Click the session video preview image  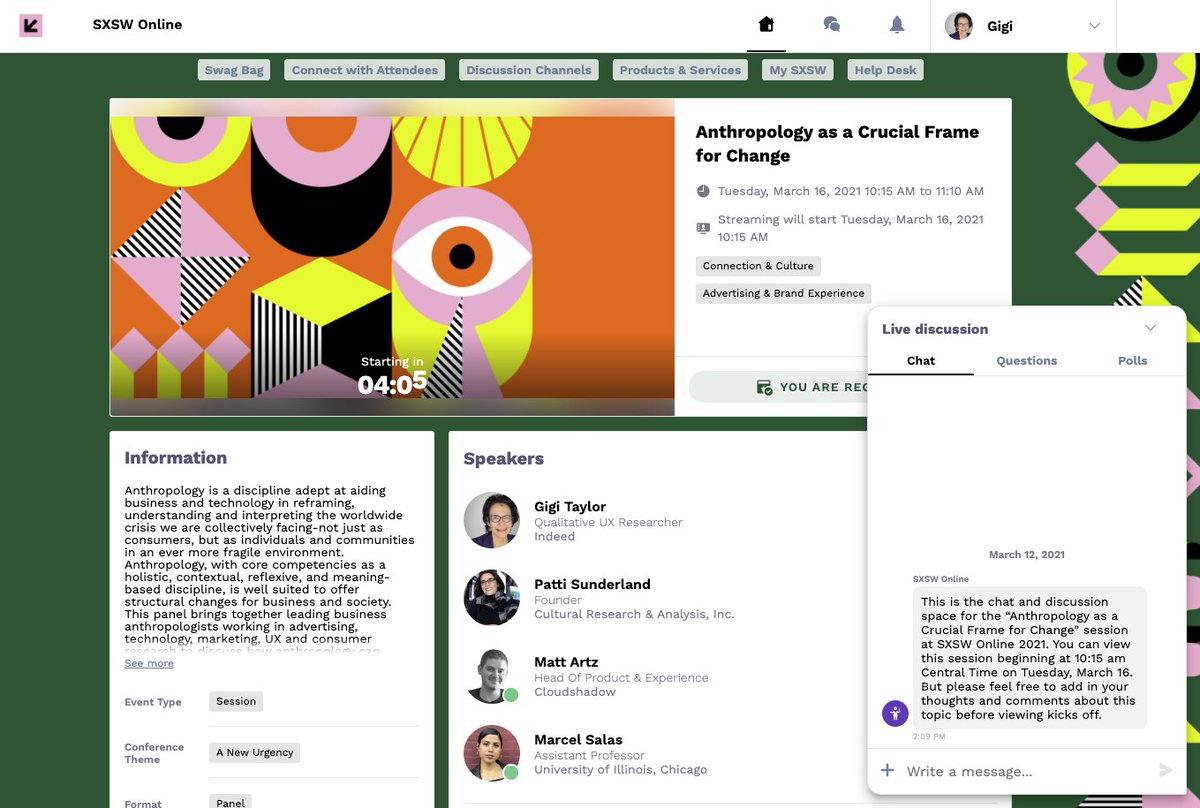(x=392, y=257)
